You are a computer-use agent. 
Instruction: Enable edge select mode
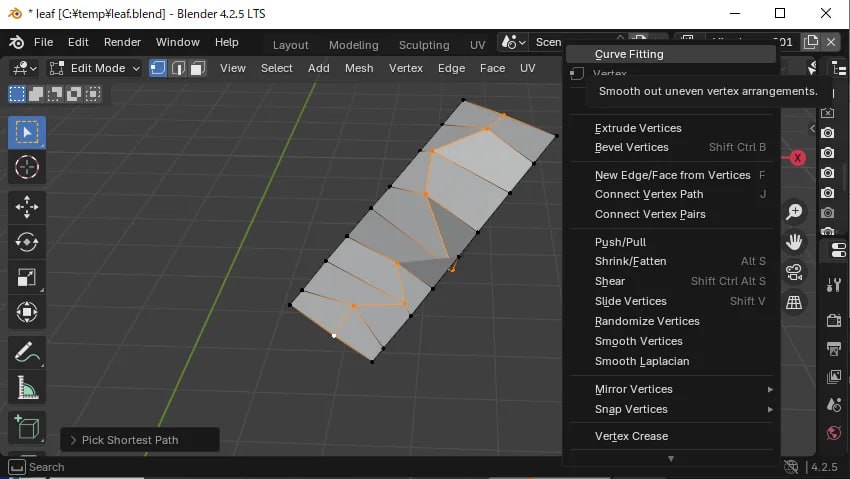[178, 68]
